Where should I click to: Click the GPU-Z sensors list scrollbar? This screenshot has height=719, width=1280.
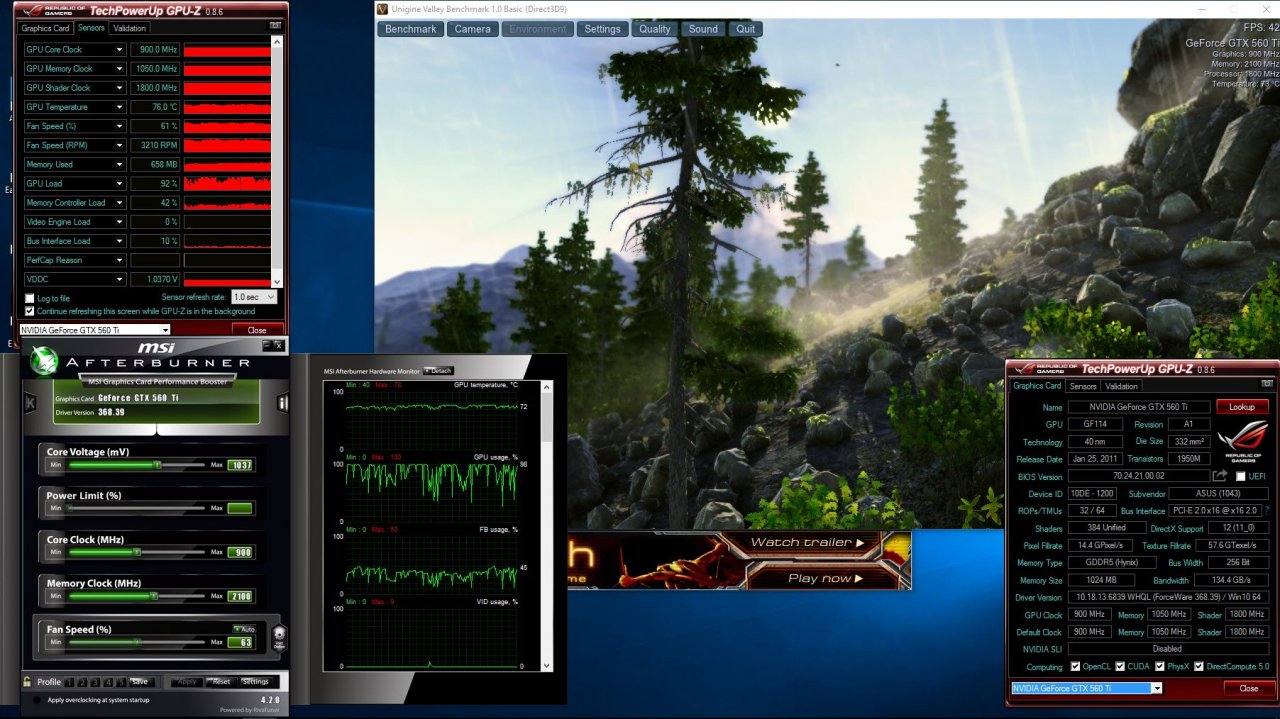[x=278, y=164]
